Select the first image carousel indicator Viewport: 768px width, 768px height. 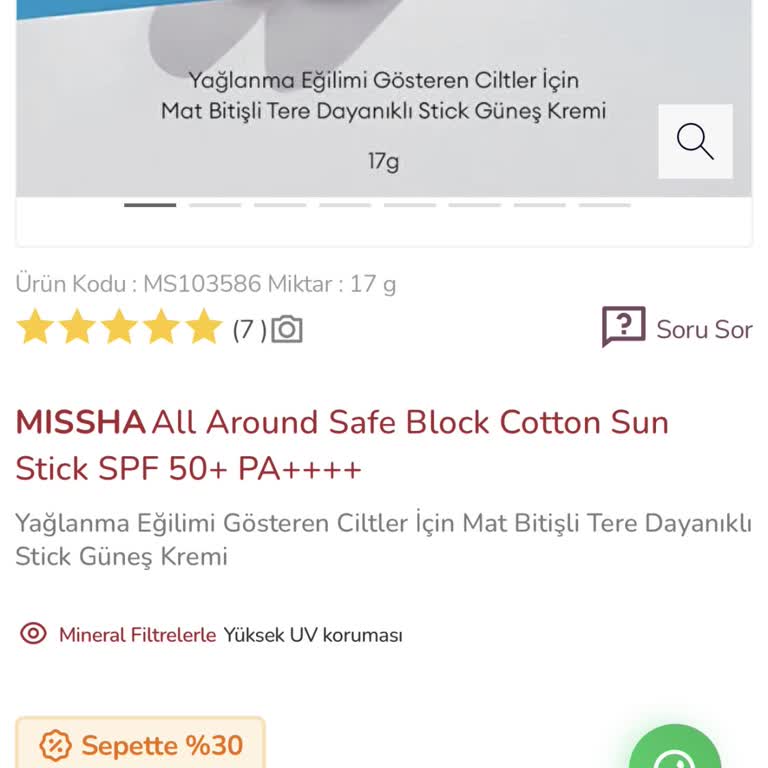point(150,205)
